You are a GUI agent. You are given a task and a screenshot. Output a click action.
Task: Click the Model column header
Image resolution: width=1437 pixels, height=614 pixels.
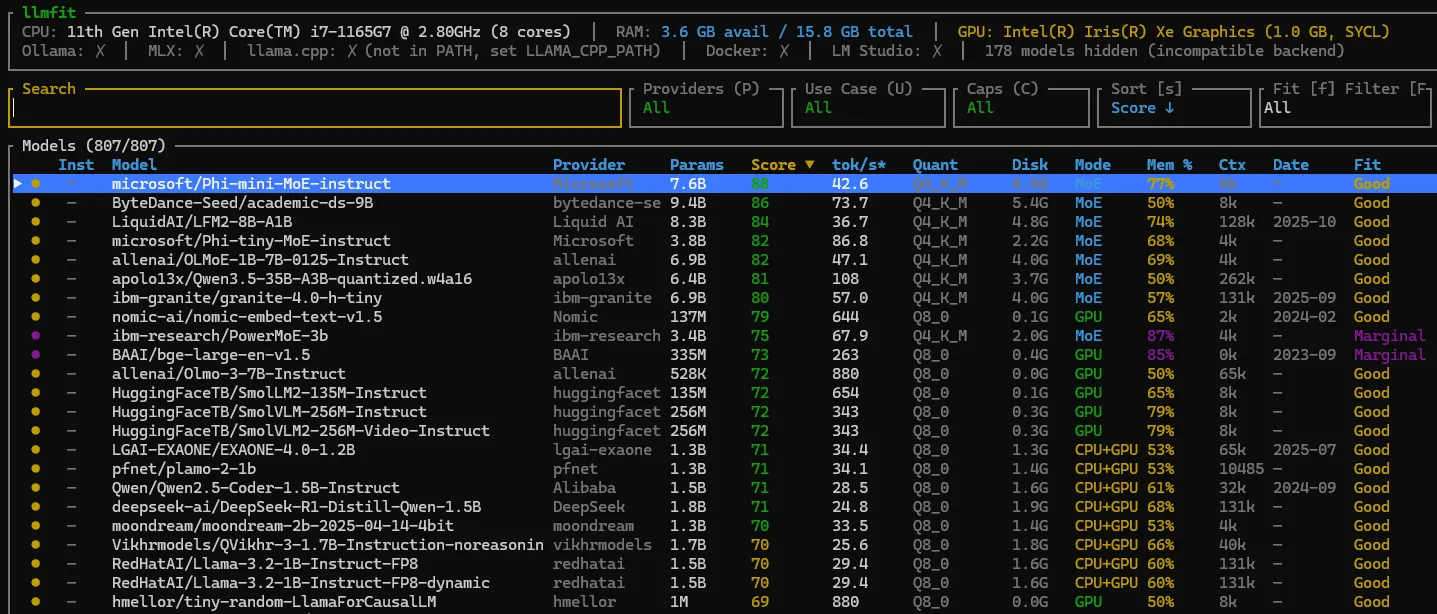134,165
